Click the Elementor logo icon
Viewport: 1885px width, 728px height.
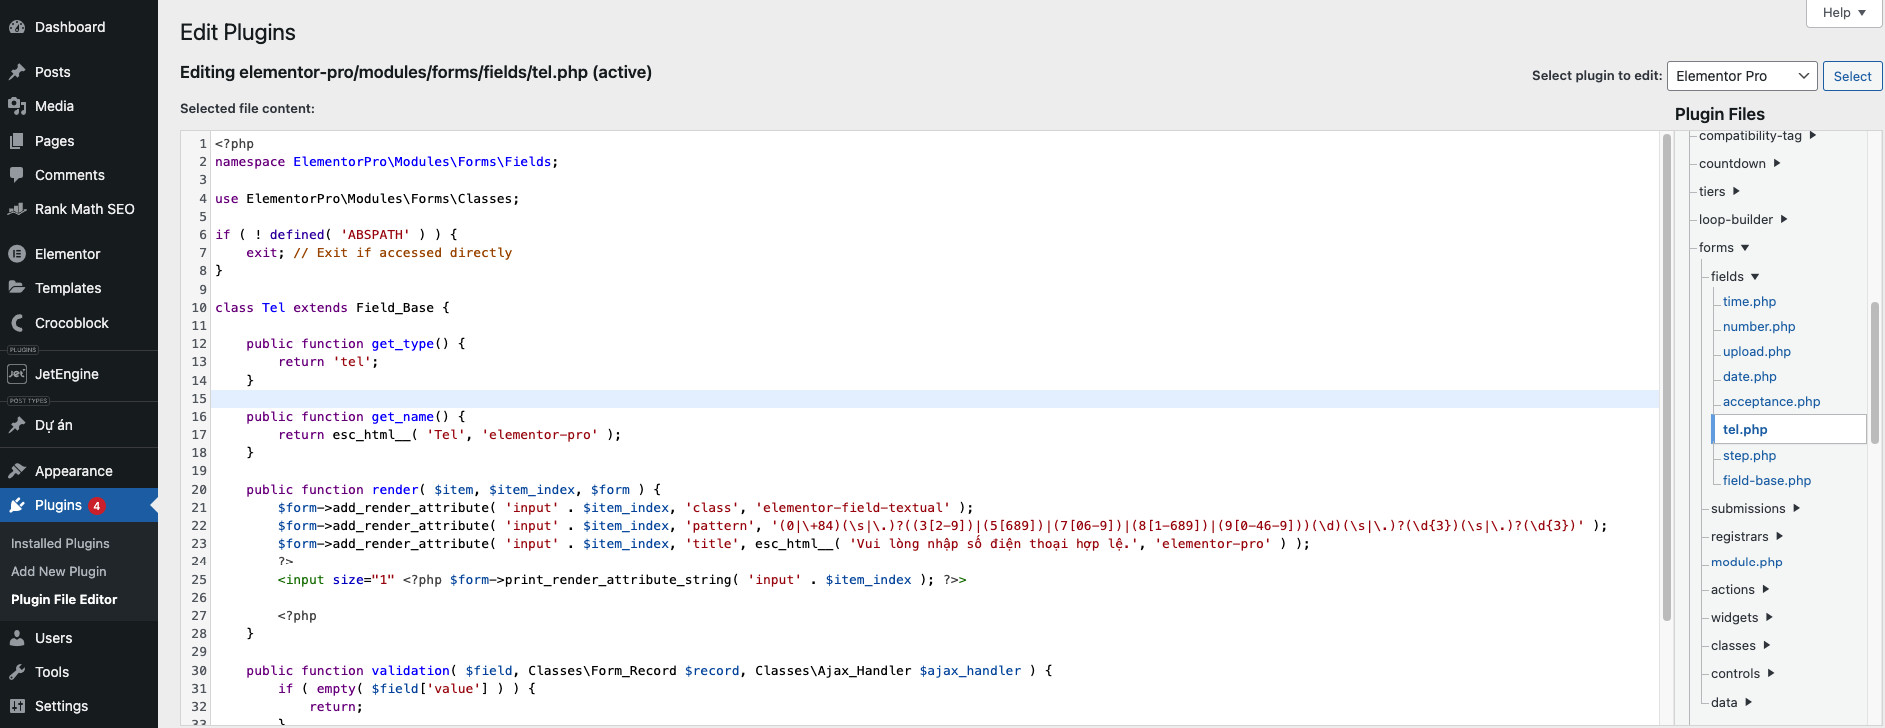(17, 254)
